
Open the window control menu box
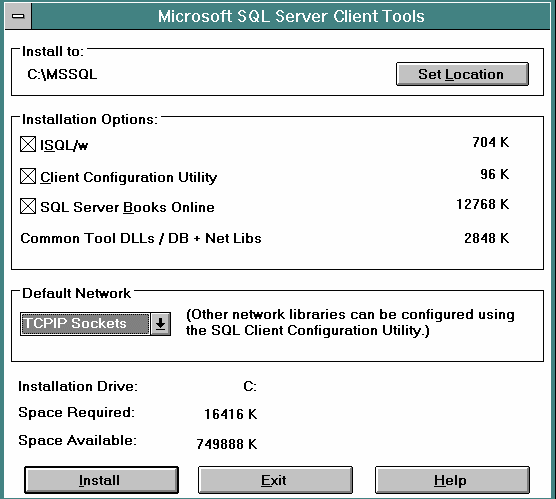point(18,16)
